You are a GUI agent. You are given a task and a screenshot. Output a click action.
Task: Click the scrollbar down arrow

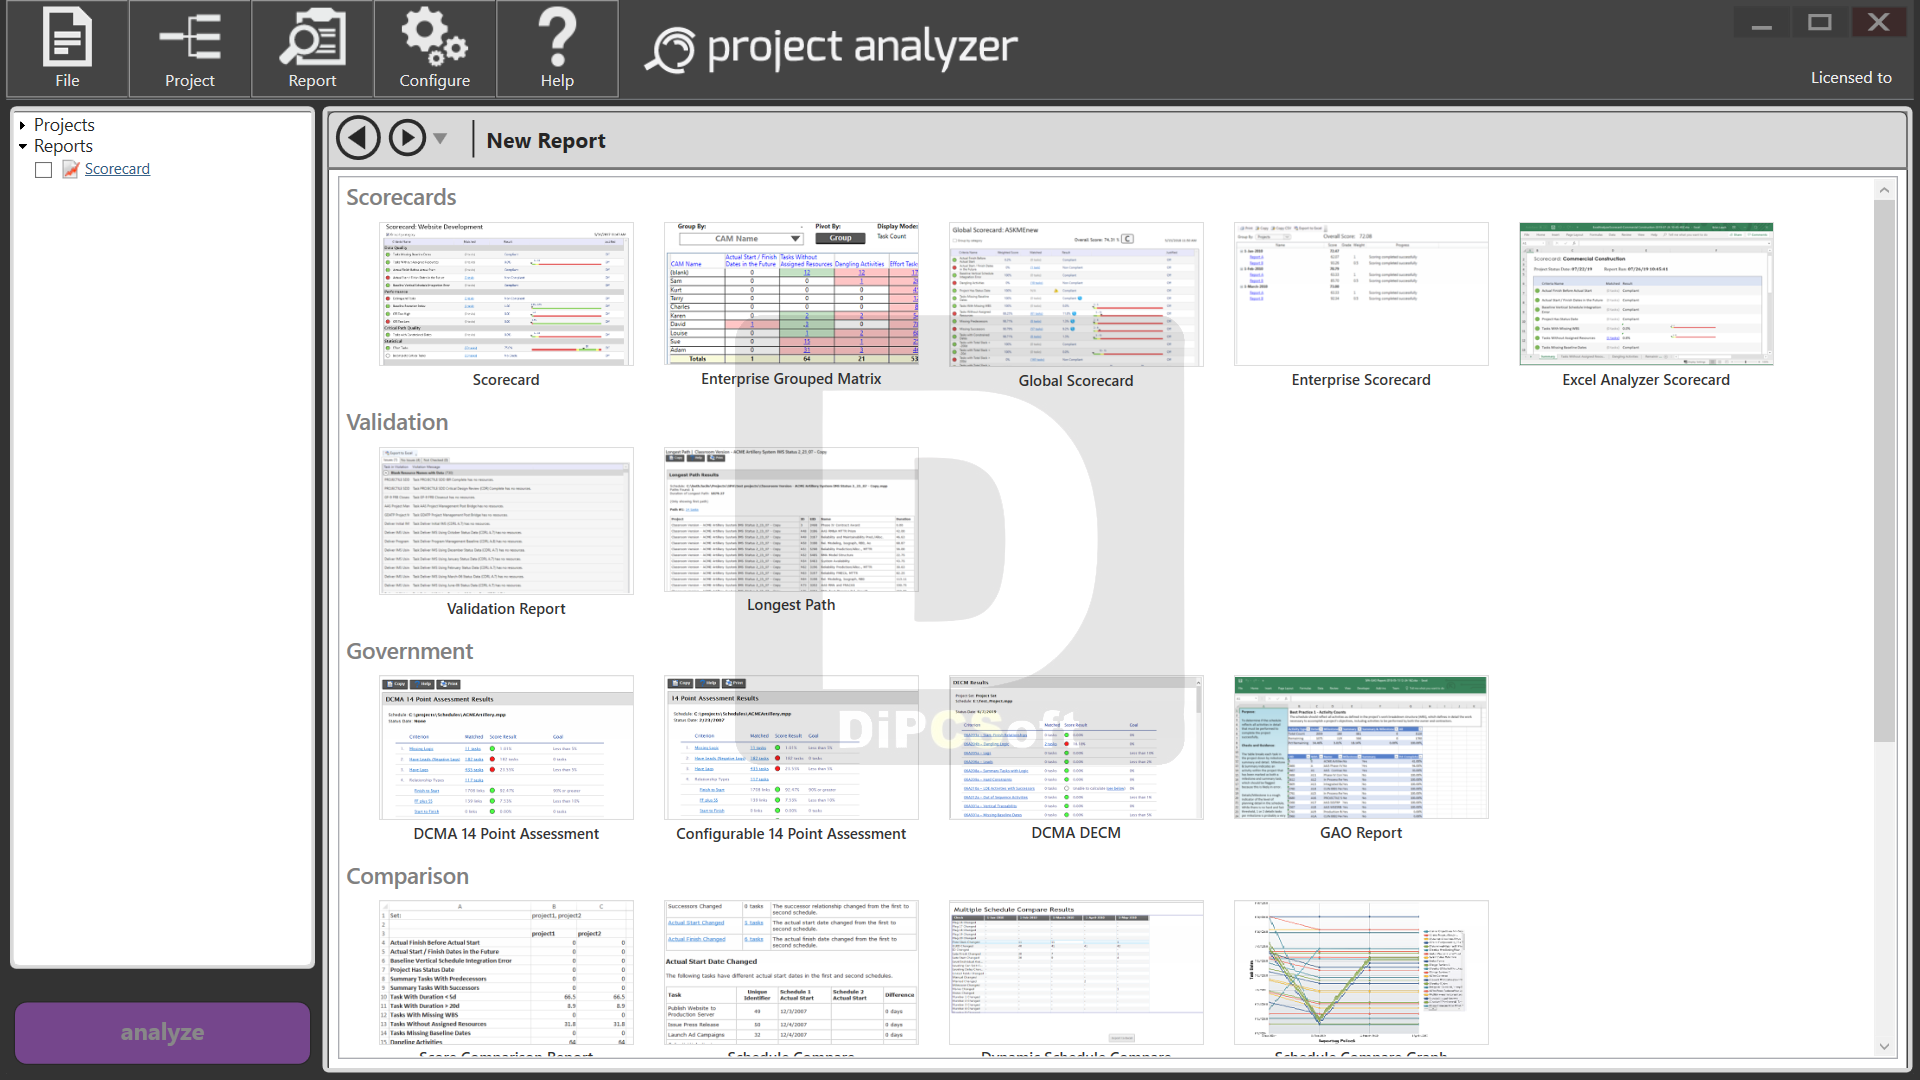click(1884, 1047)
